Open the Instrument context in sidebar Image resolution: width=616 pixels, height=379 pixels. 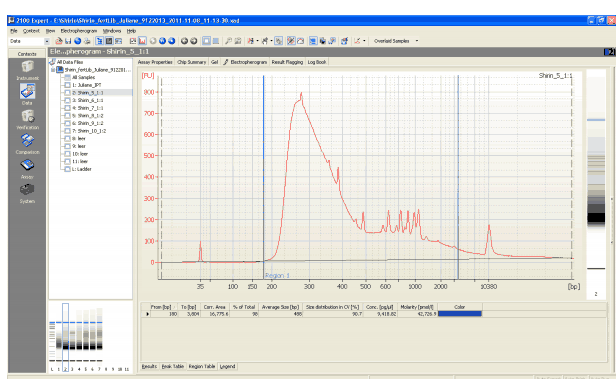point(27,68)
